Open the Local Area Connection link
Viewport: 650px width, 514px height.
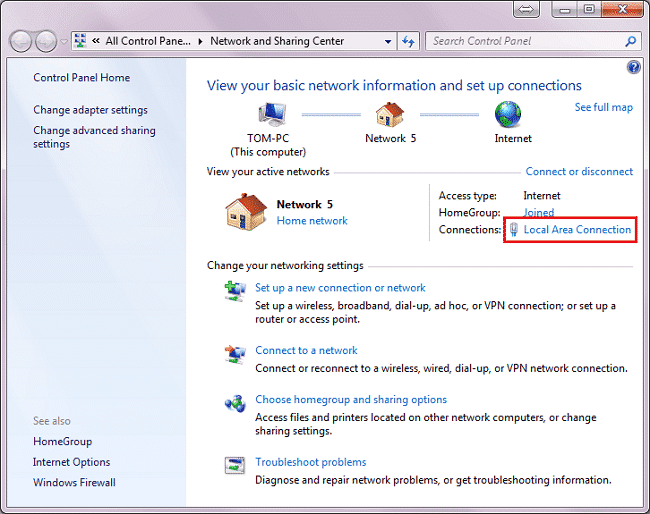(x=577, y=230)
